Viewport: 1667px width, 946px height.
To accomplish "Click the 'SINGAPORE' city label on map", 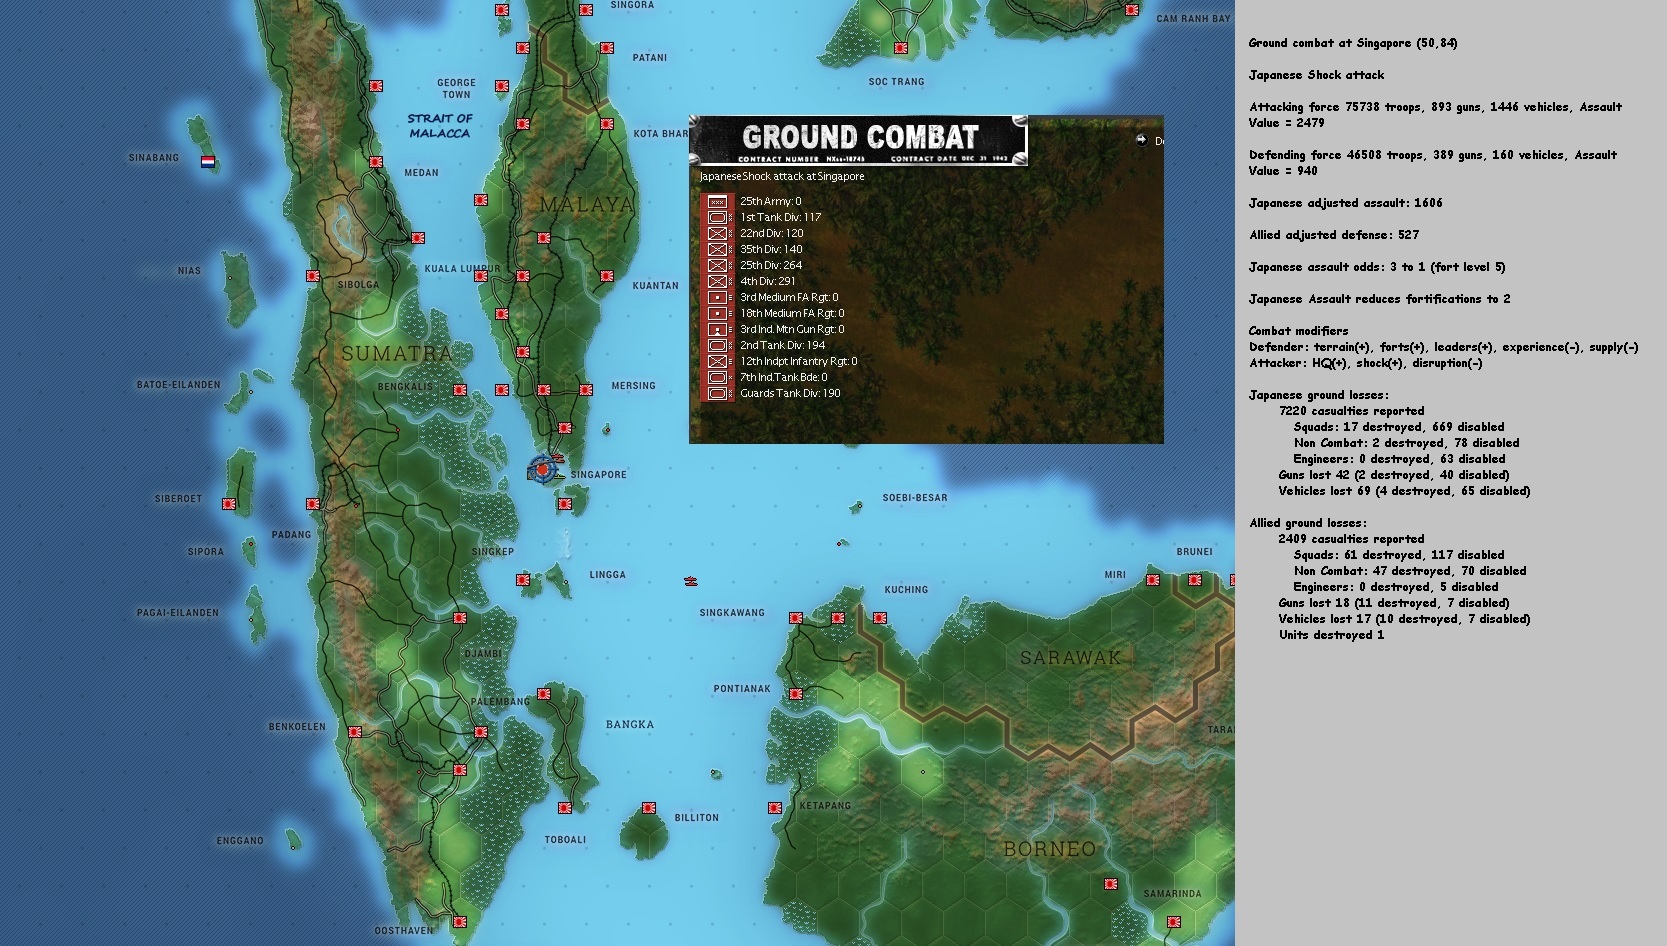I will [x=598, y=475].
